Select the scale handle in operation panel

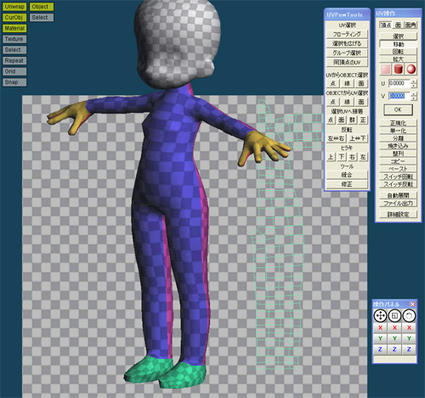click(395, 315)
